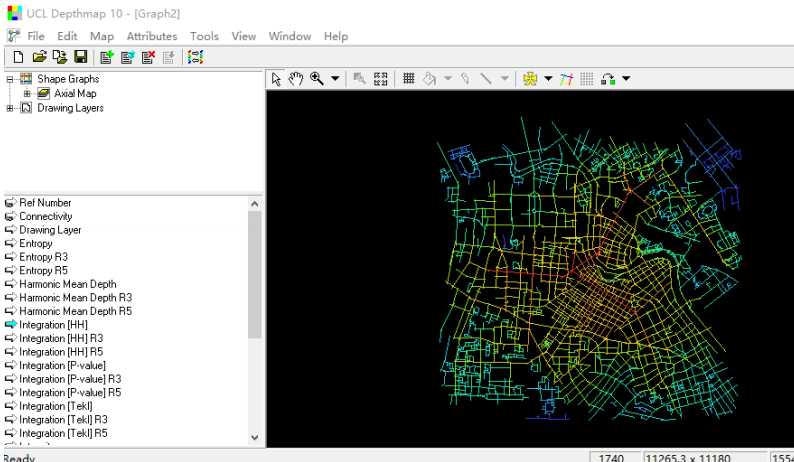Select the line drawing tool
The image size is (794, 462).
[486, 79]
